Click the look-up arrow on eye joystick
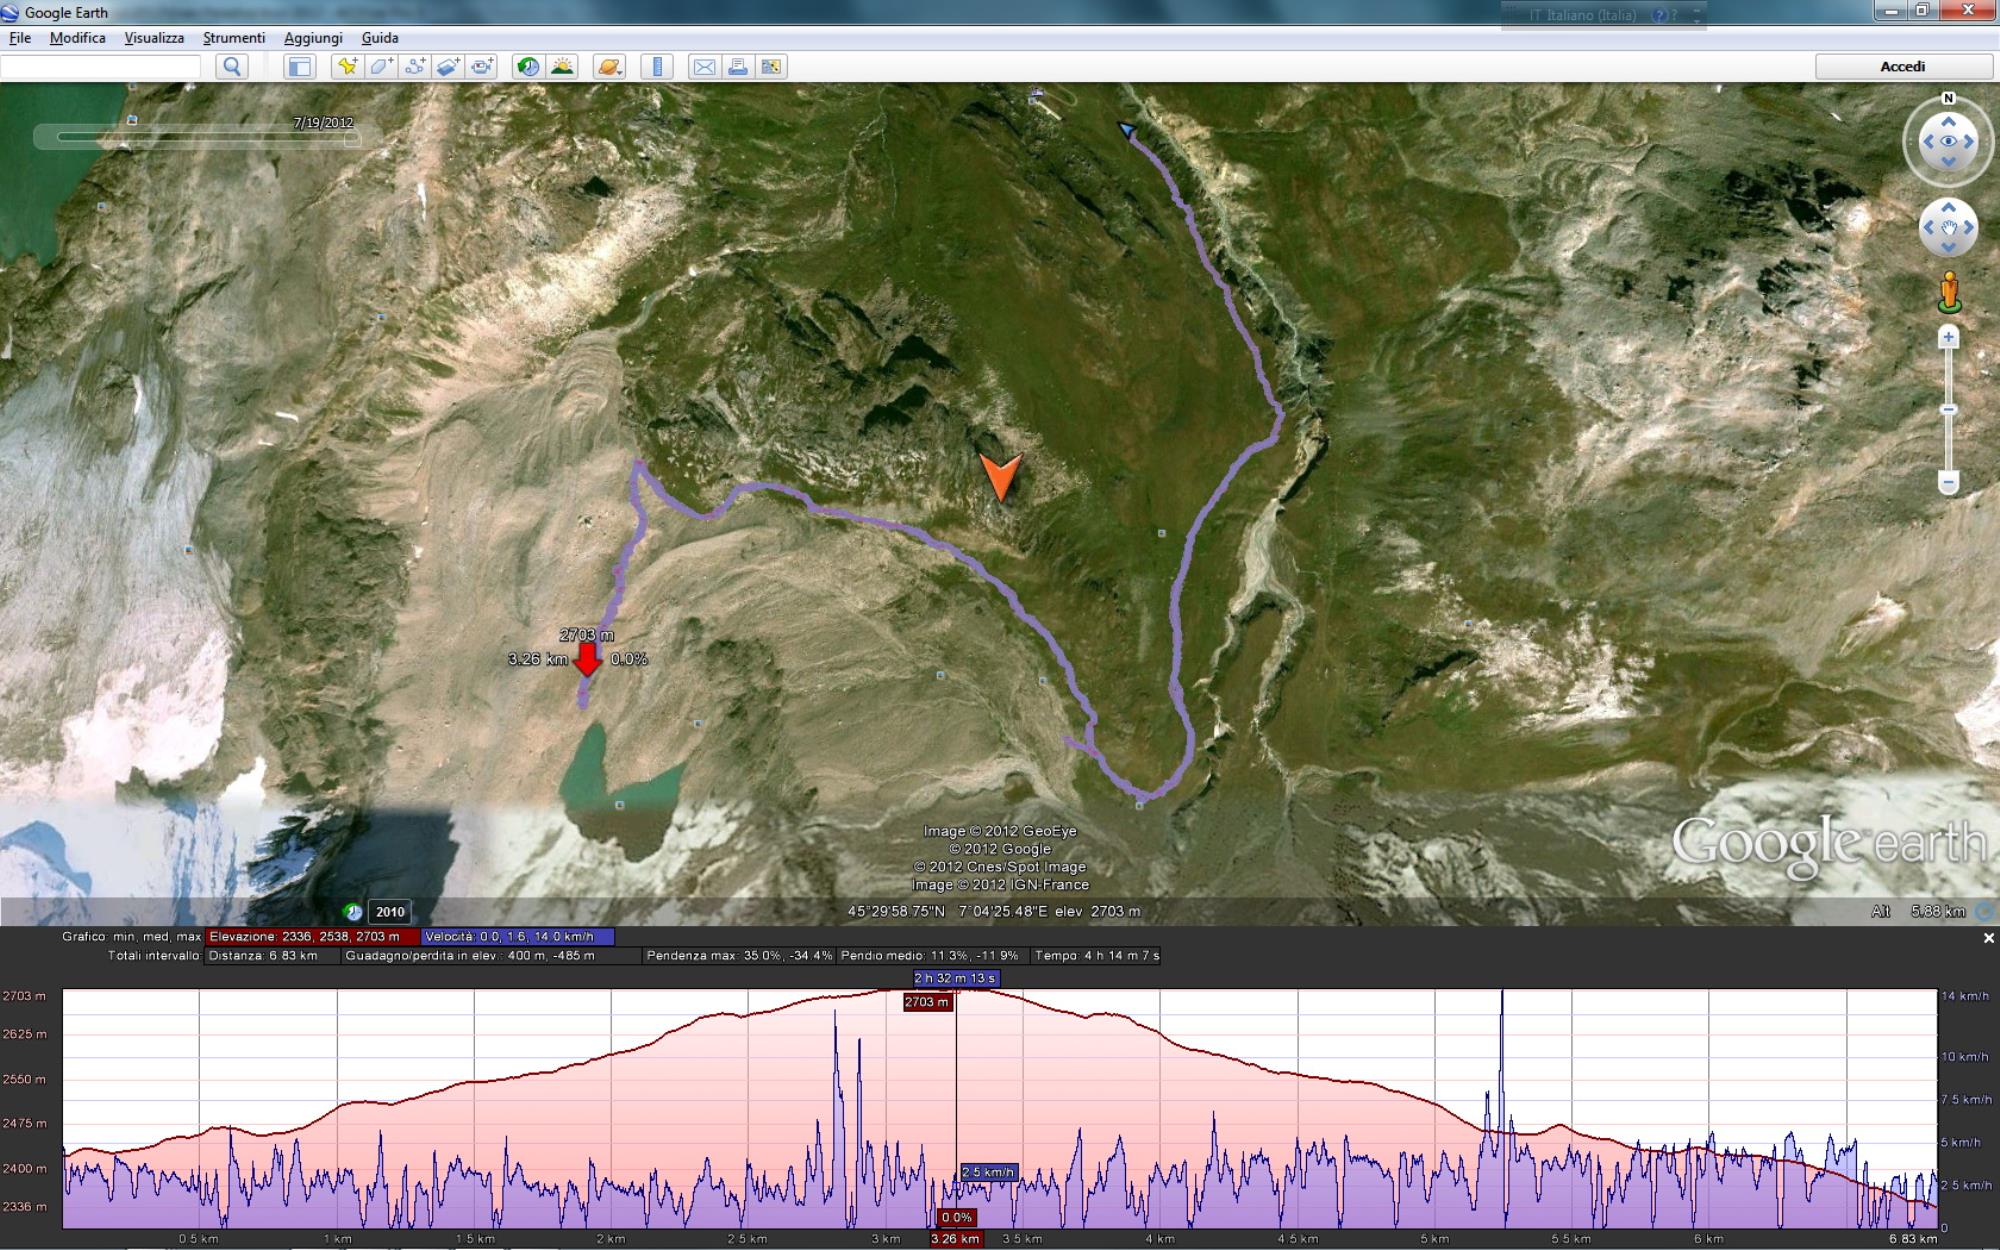 1948,121
